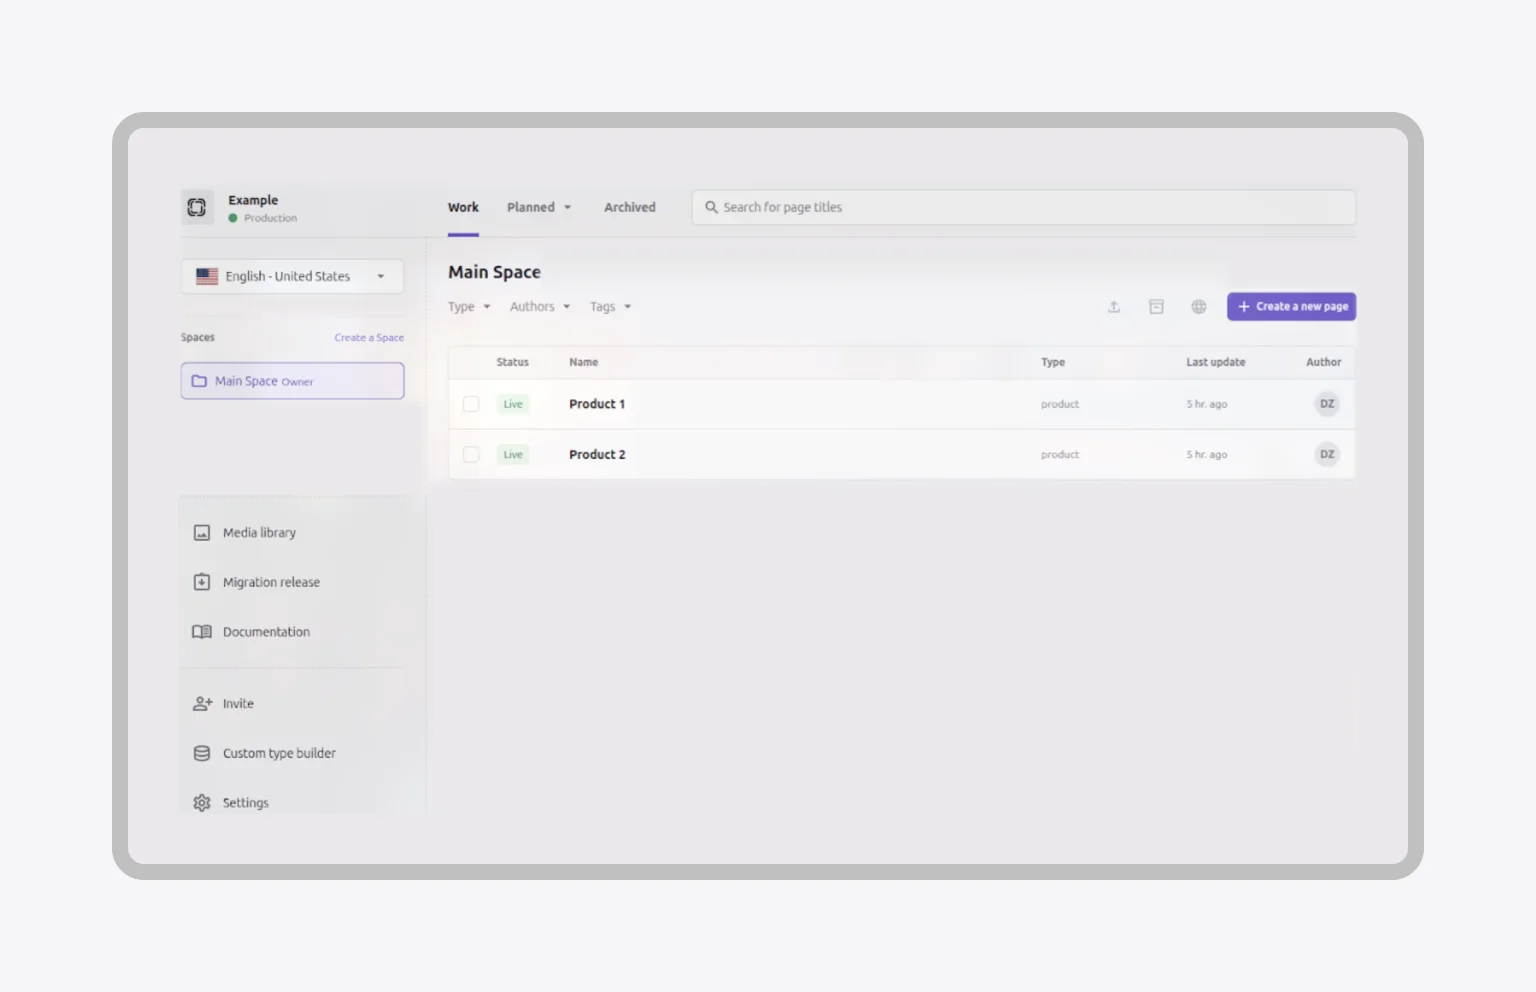The image size is (1536, 992).
Task: Select the Migration release icon
Action: pyautogui.click(x=201, y=581)
